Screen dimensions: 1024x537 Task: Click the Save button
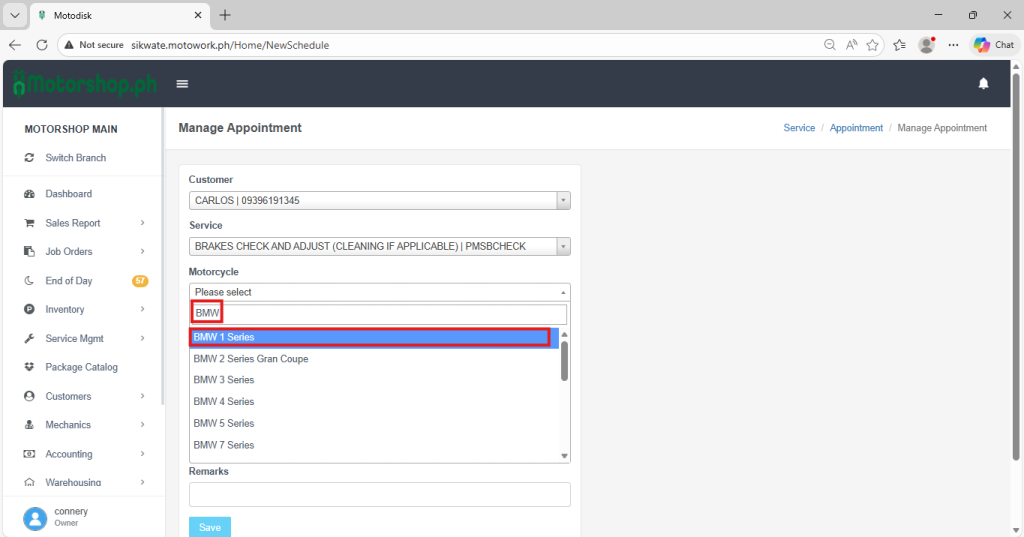pos(209,527)
